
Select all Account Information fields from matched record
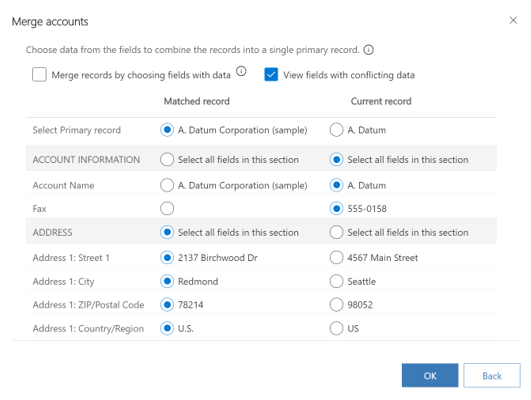click(167, 160)
